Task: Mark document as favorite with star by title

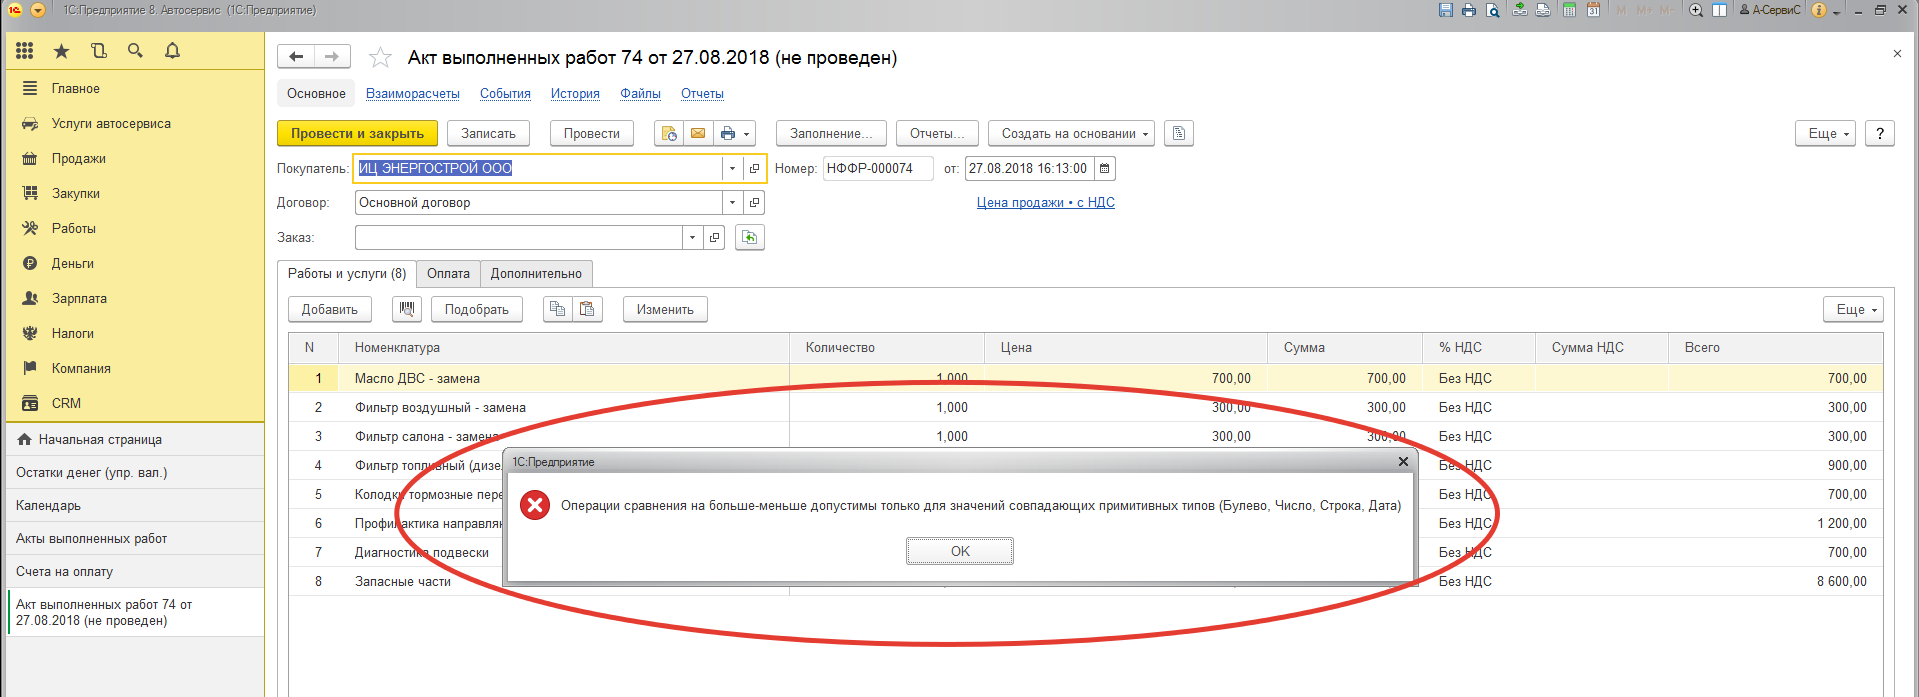Action: pos(380,58)
